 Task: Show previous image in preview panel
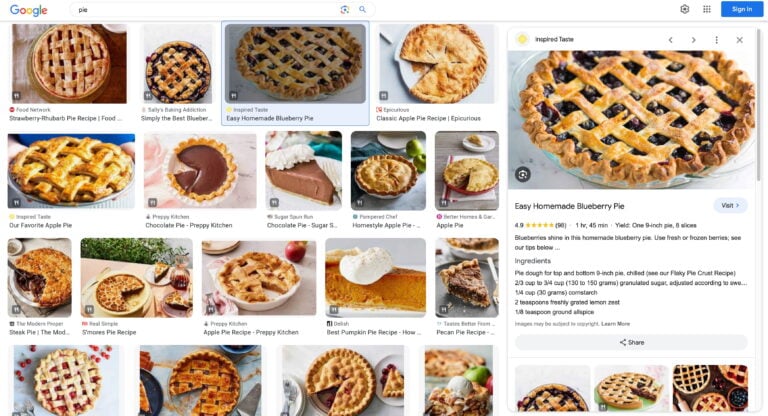pos(671,40)
